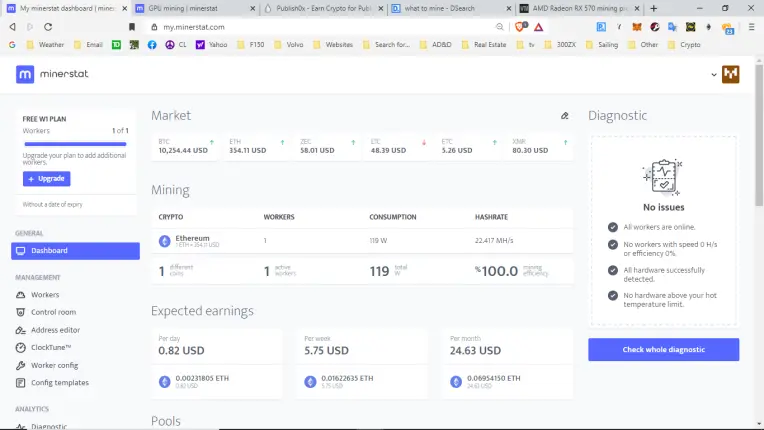
Task: Click the bookmark this page icon
Action: (132, 27)
